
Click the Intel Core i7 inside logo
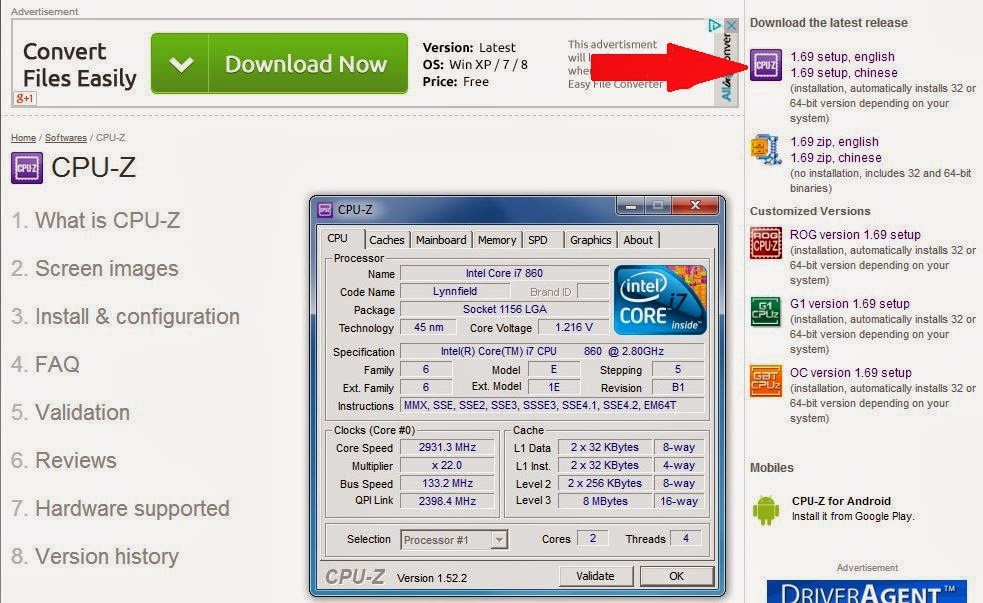(660, 300)
